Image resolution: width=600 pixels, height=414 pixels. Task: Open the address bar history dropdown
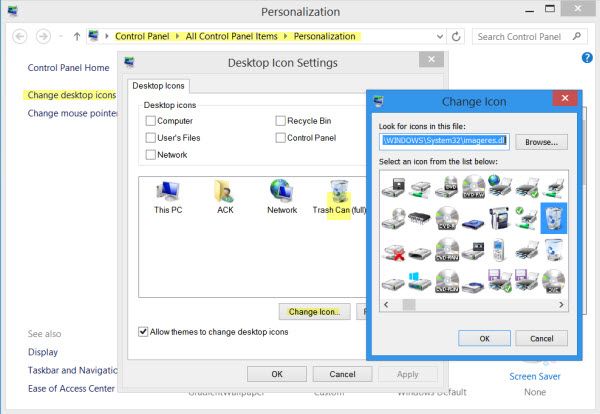(440, 37)
